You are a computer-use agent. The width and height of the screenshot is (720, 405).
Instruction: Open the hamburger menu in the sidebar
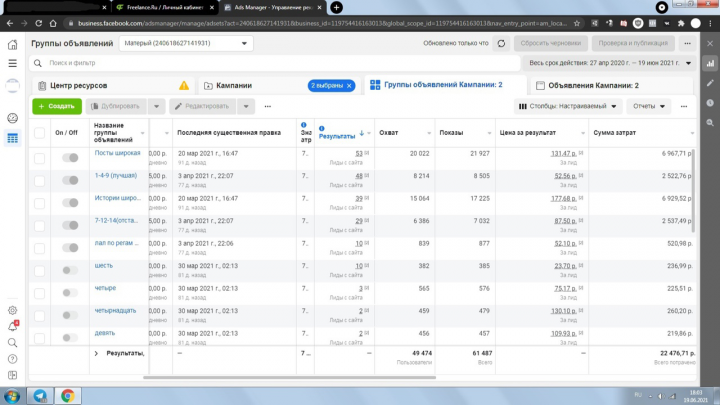click(12, 63)
